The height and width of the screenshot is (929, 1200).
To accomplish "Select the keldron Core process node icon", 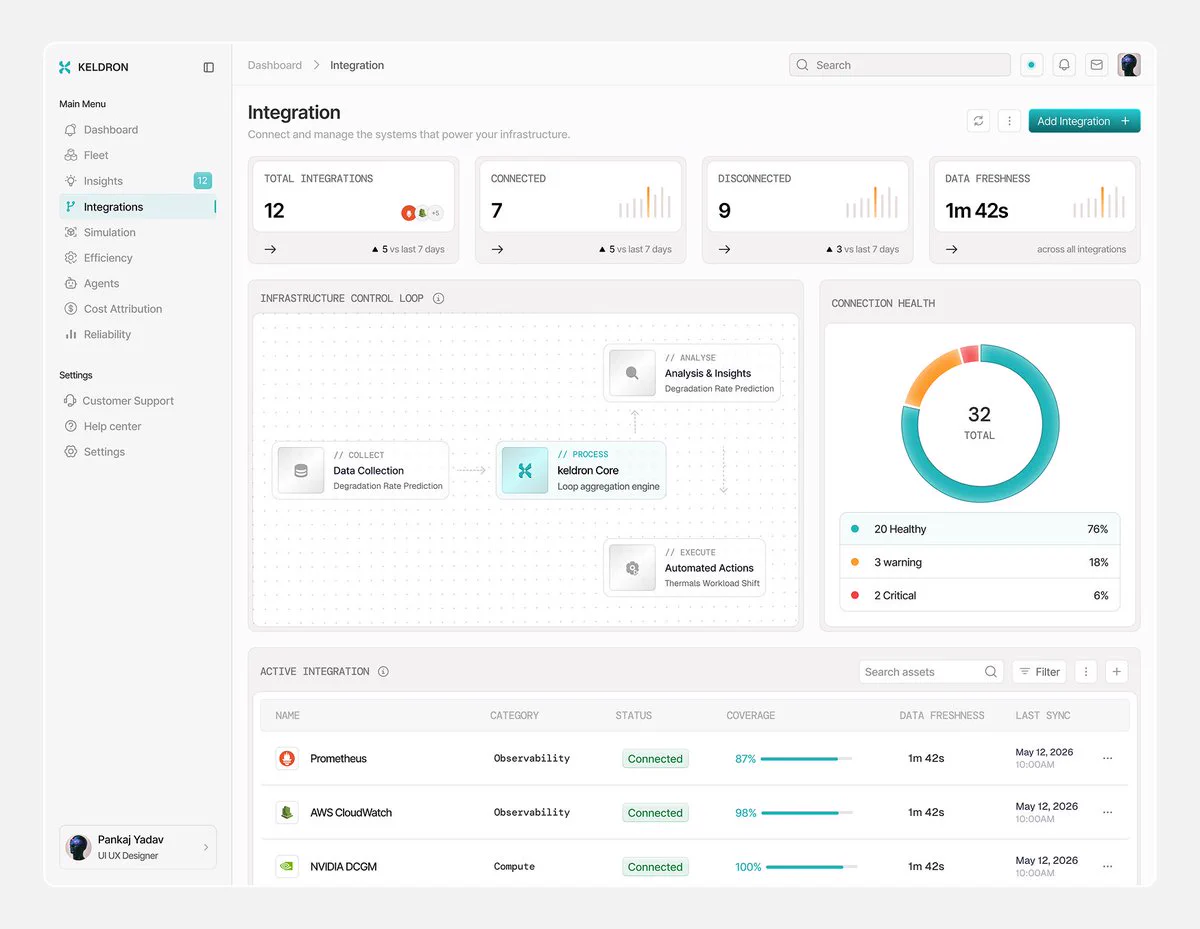I will point(525,470).
